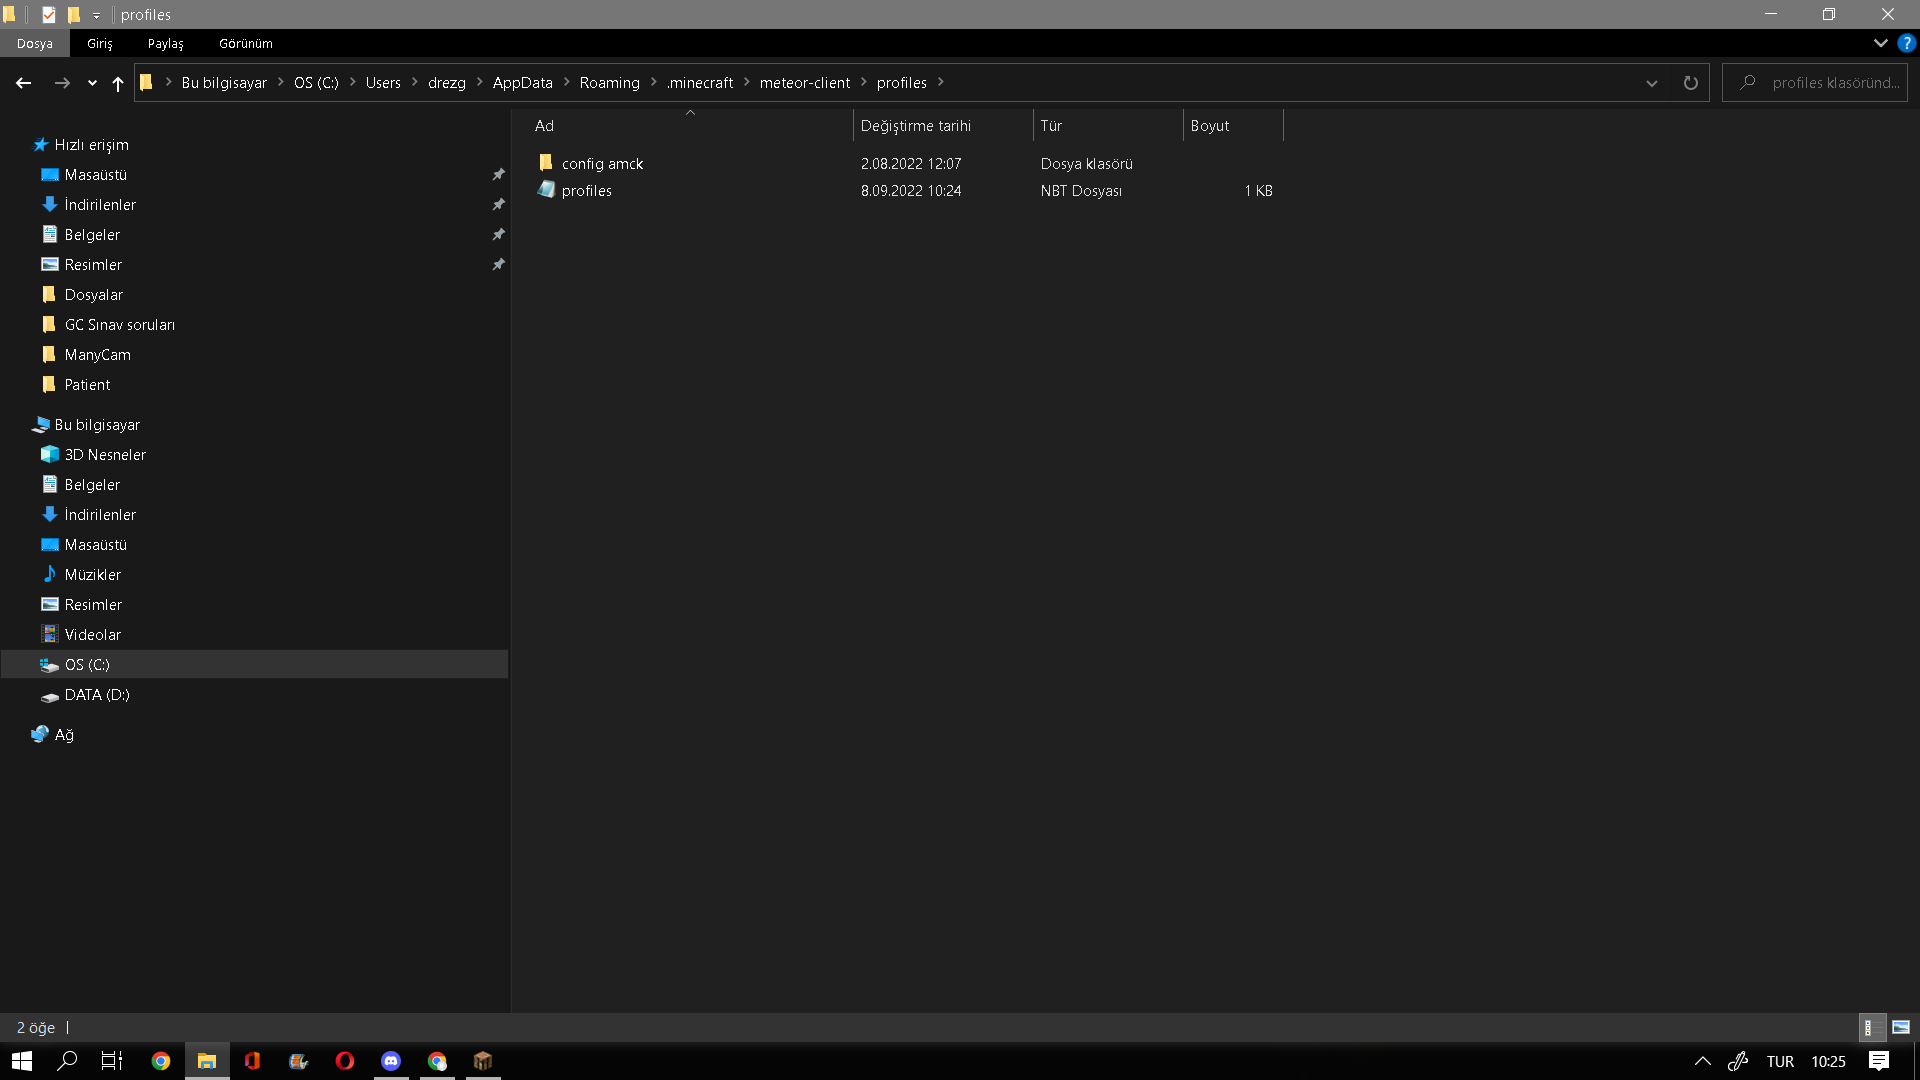Click the profiles folder search box
The height and width of the screenshot is (1080, 1920).
point(1815,83)
